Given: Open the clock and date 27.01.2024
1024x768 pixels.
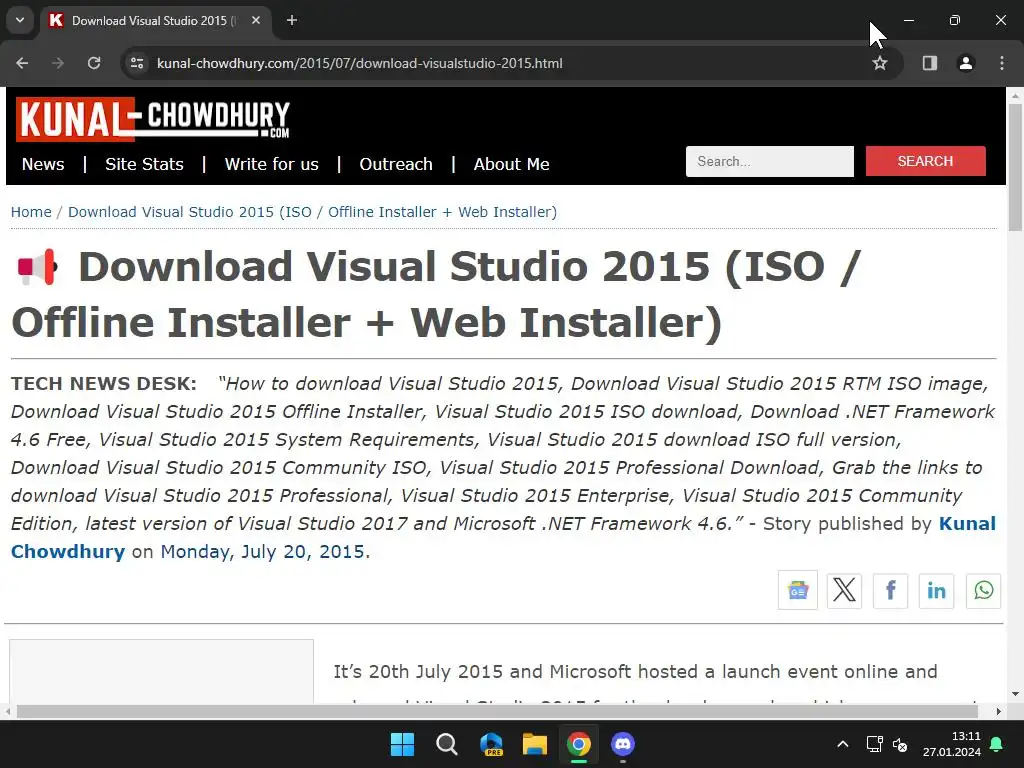Looking at the screenshot, I should tap(952, 744).
